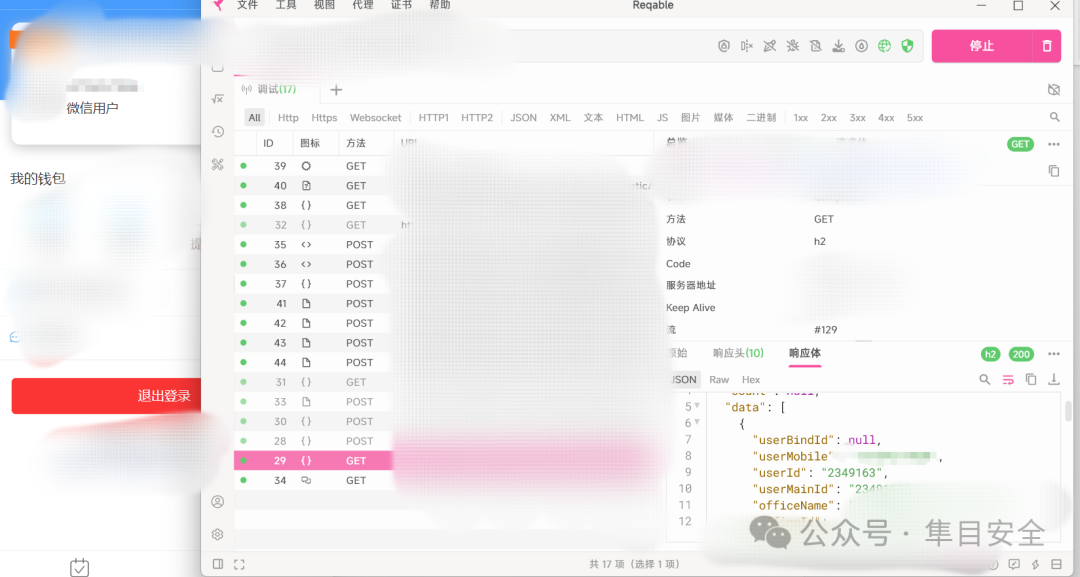Image resolution: width=1080 pixels, height=577 pixels.
Task: Switch to the 响应头(10) tab
Action: 738,353
